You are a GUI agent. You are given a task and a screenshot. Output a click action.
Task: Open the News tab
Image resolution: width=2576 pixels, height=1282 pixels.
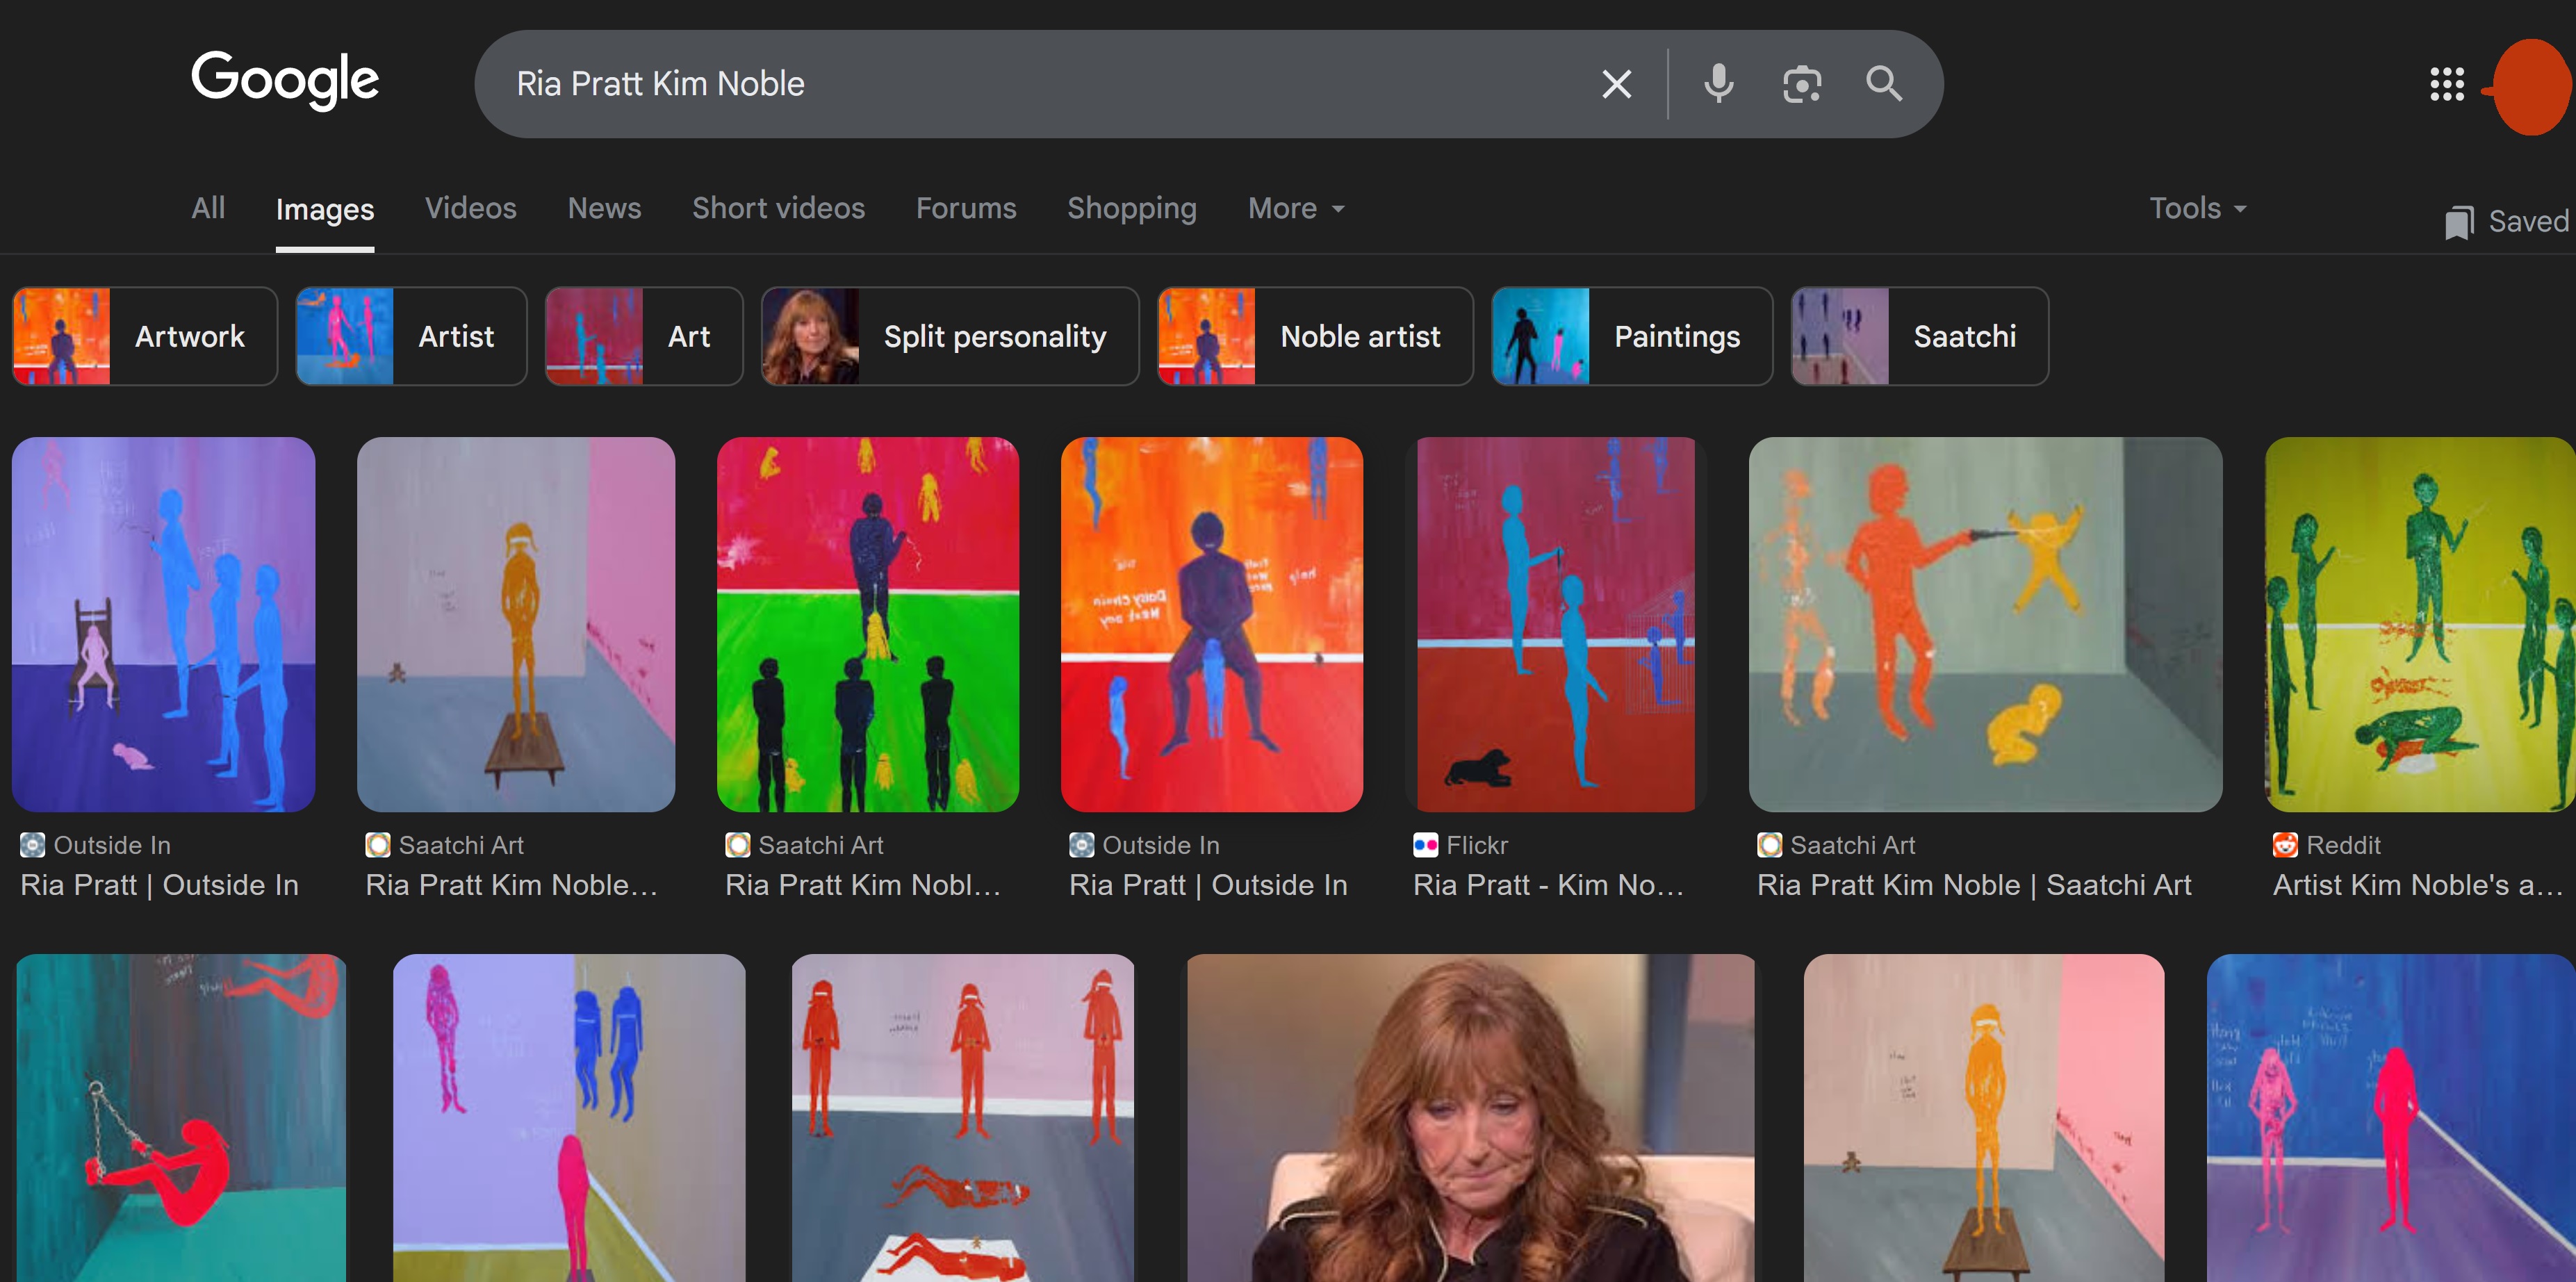point(605,208)
